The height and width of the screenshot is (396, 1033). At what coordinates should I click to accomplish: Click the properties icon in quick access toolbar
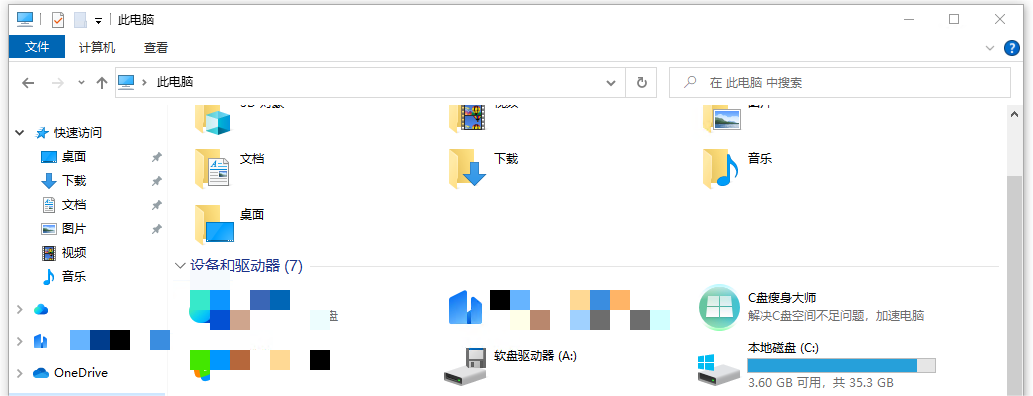pyautogui.click(x=58, y=20)
